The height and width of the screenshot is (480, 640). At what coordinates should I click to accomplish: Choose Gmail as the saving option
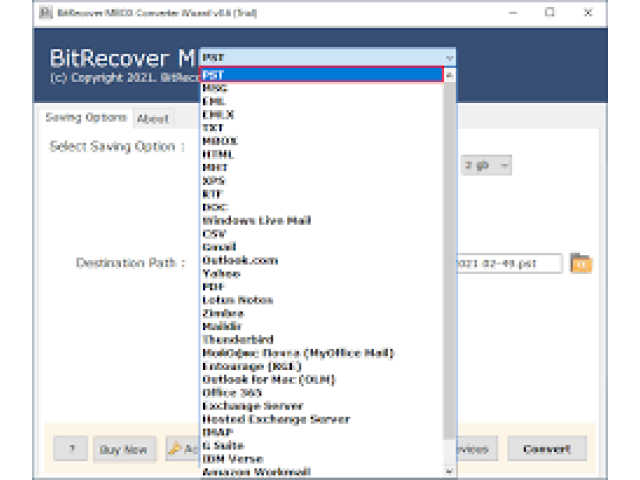218,246
